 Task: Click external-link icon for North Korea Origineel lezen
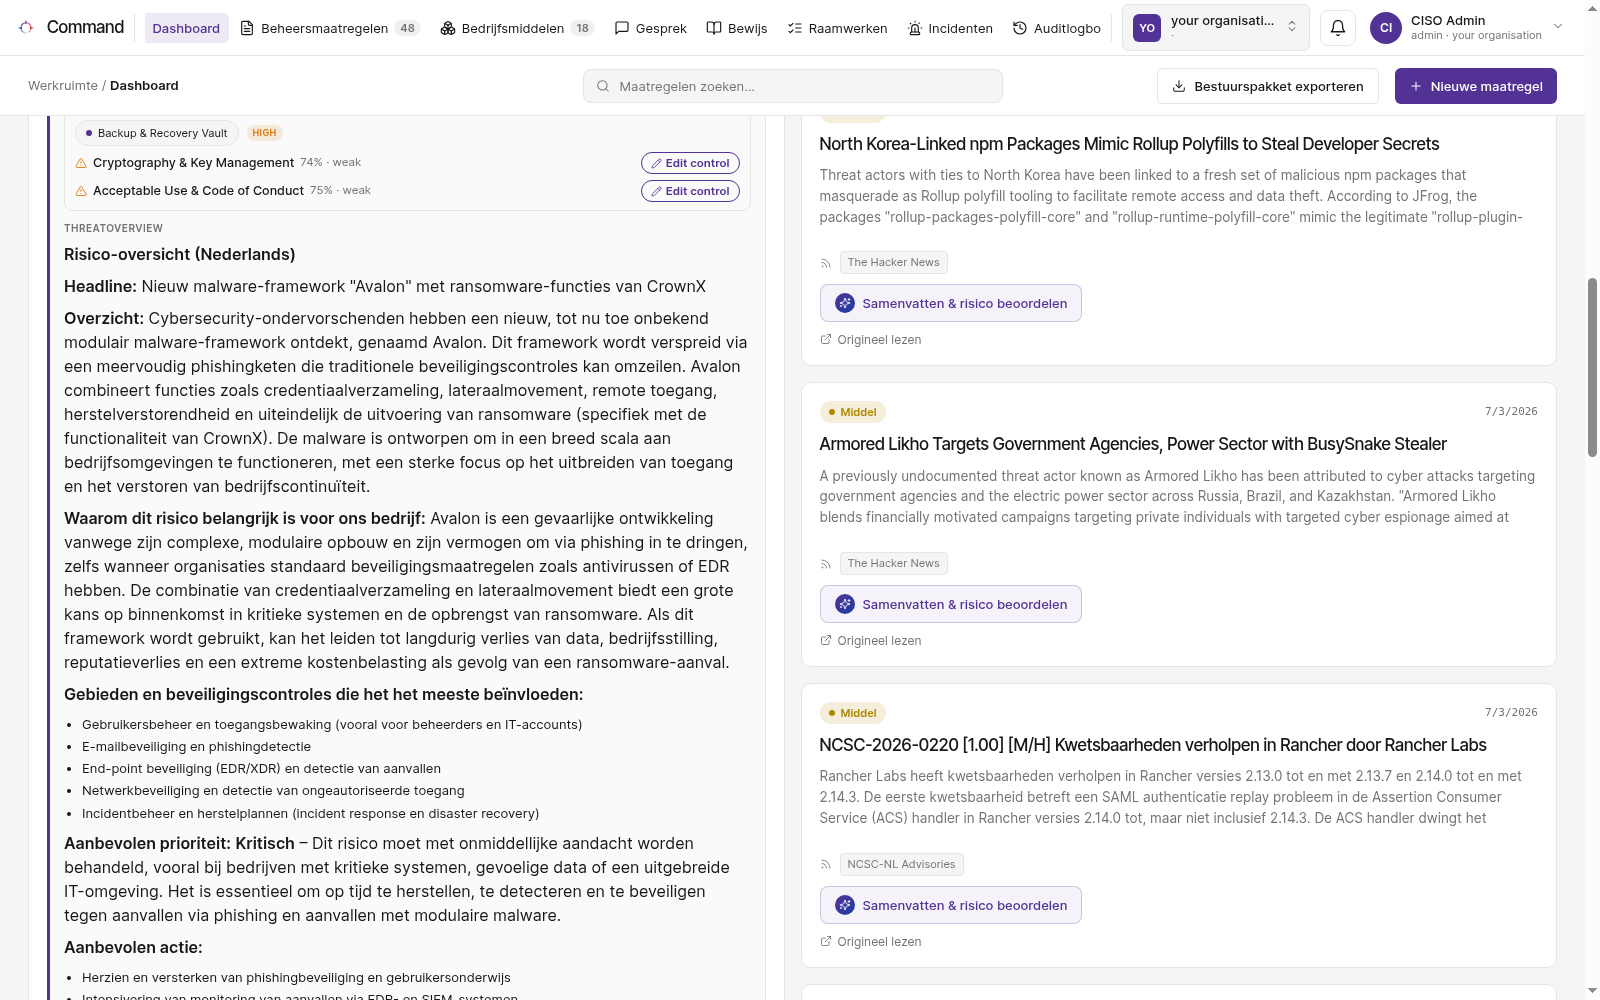coord(826,339)
